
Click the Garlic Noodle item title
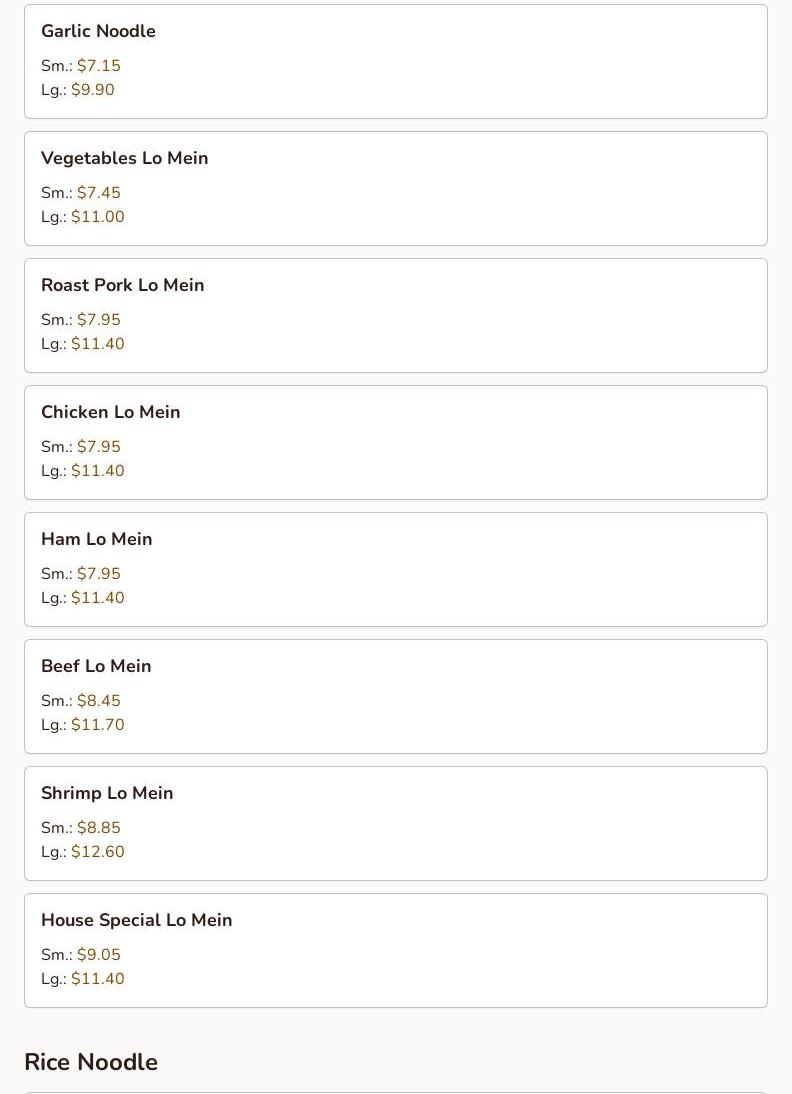pyautogui.click(x=98, y=31)
